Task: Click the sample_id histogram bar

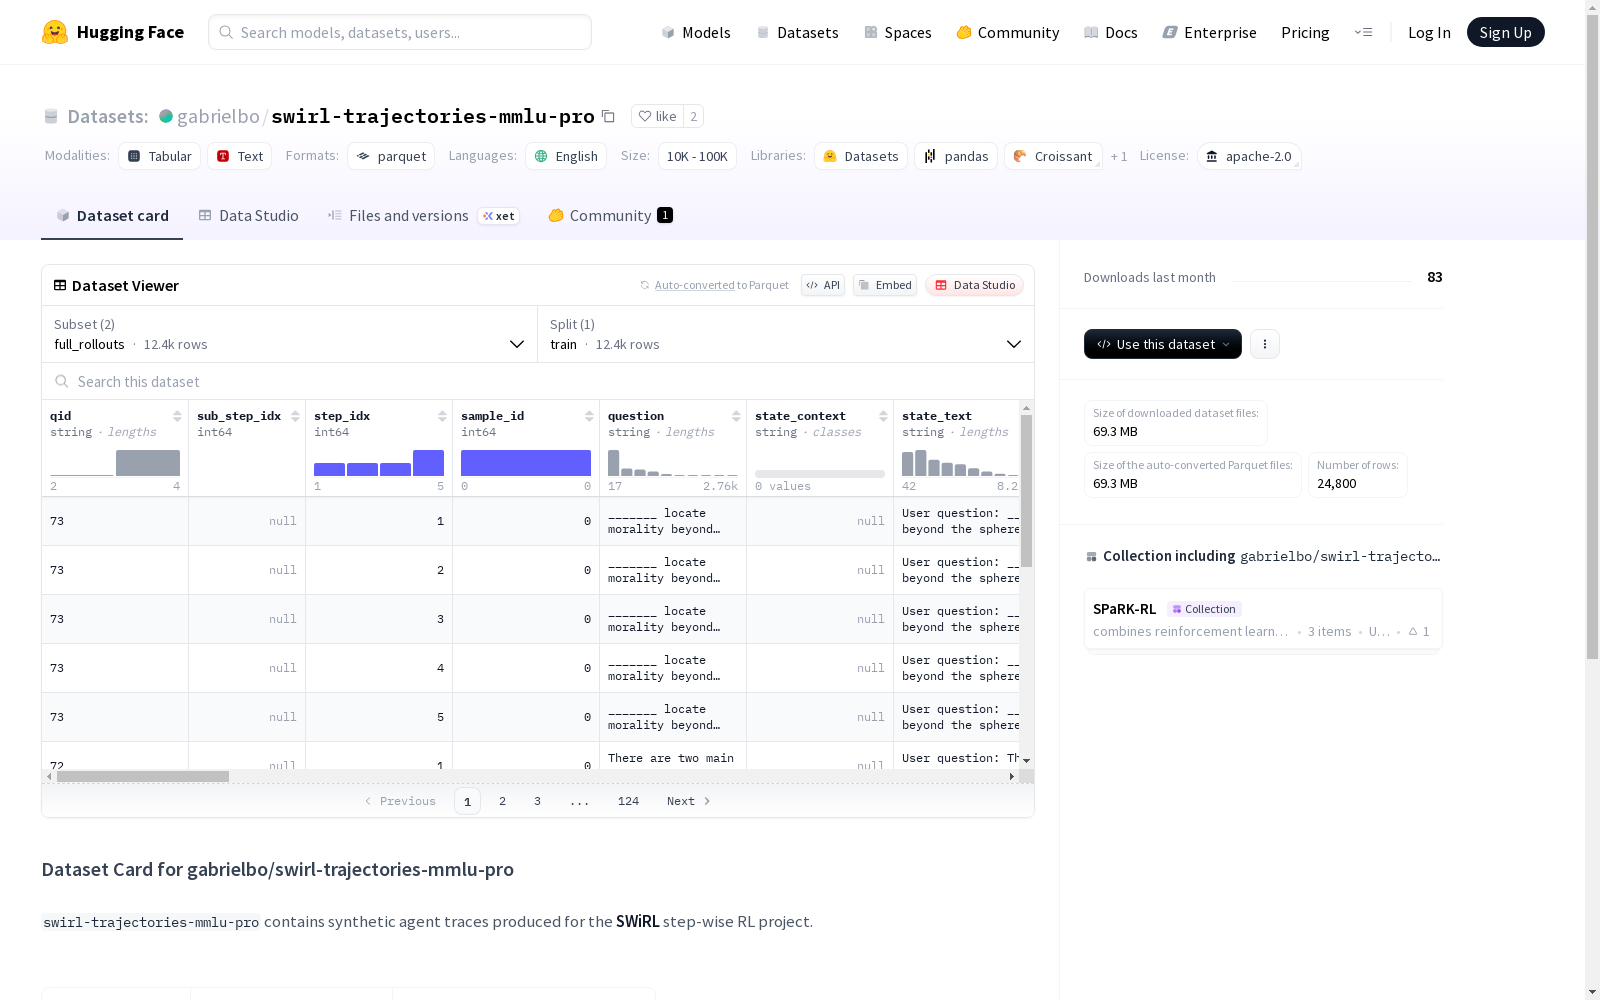Action: (526, 463)
